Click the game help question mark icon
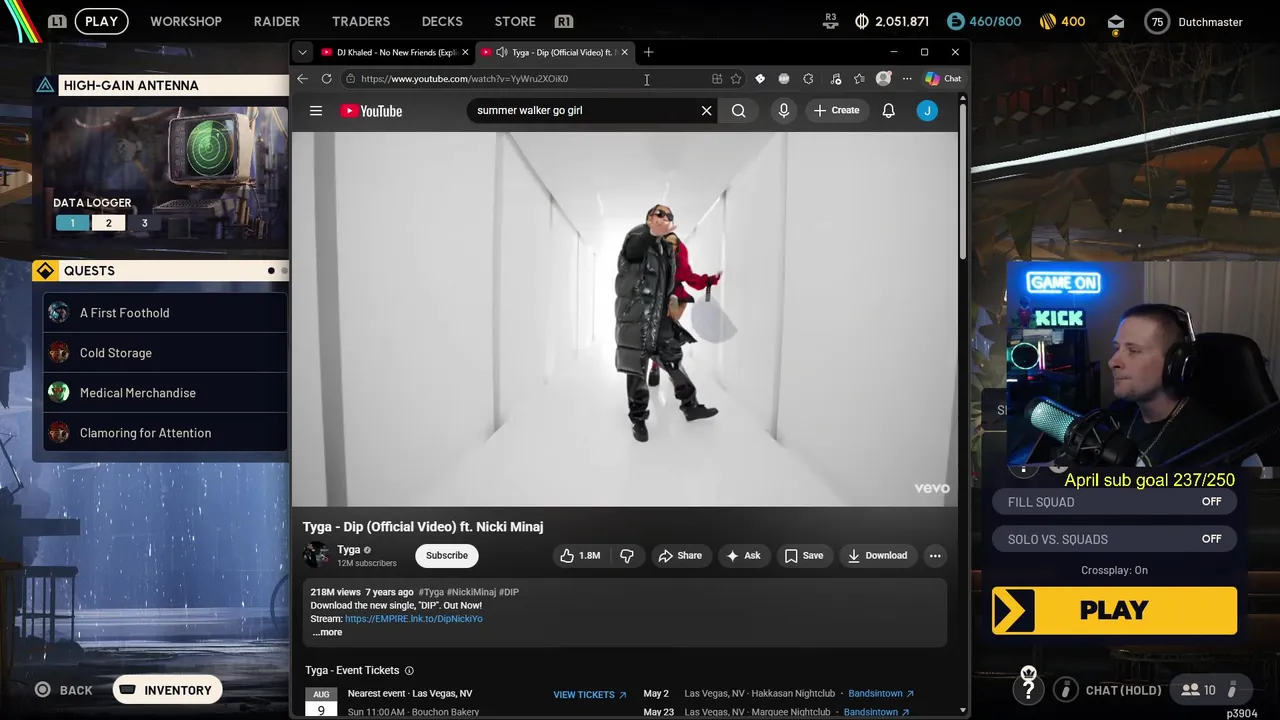 click(x=1028, y=689)
